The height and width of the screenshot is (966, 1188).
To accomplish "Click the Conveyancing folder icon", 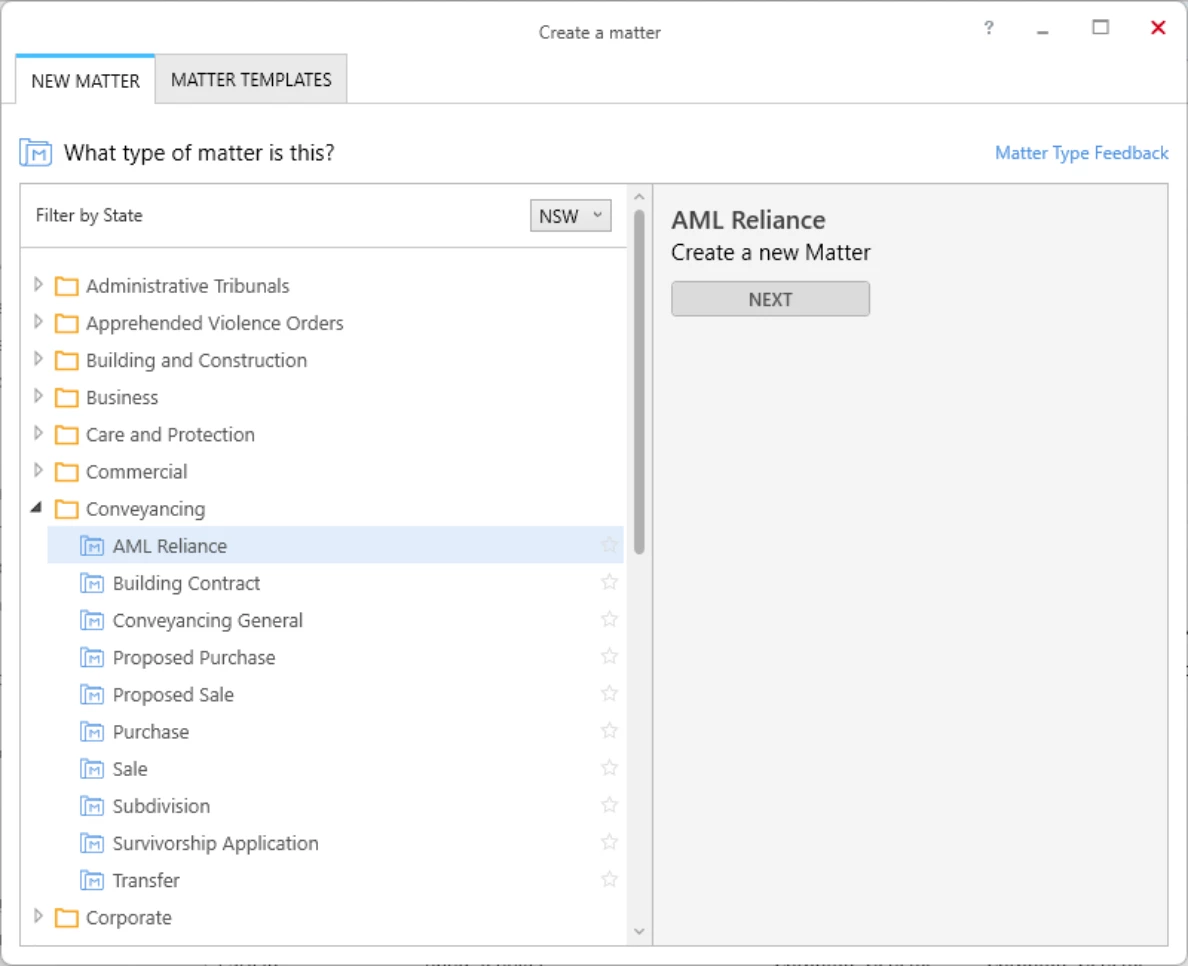I will coord(67,509).
